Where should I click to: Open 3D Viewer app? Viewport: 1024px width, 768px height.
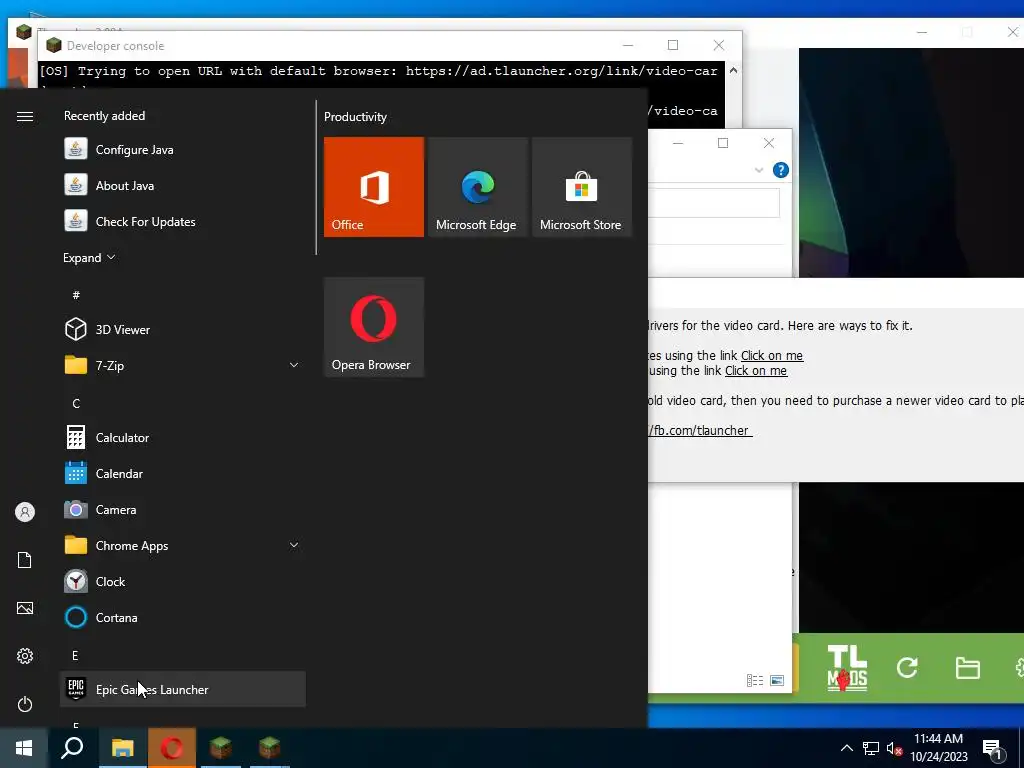[x=183, y=329]
